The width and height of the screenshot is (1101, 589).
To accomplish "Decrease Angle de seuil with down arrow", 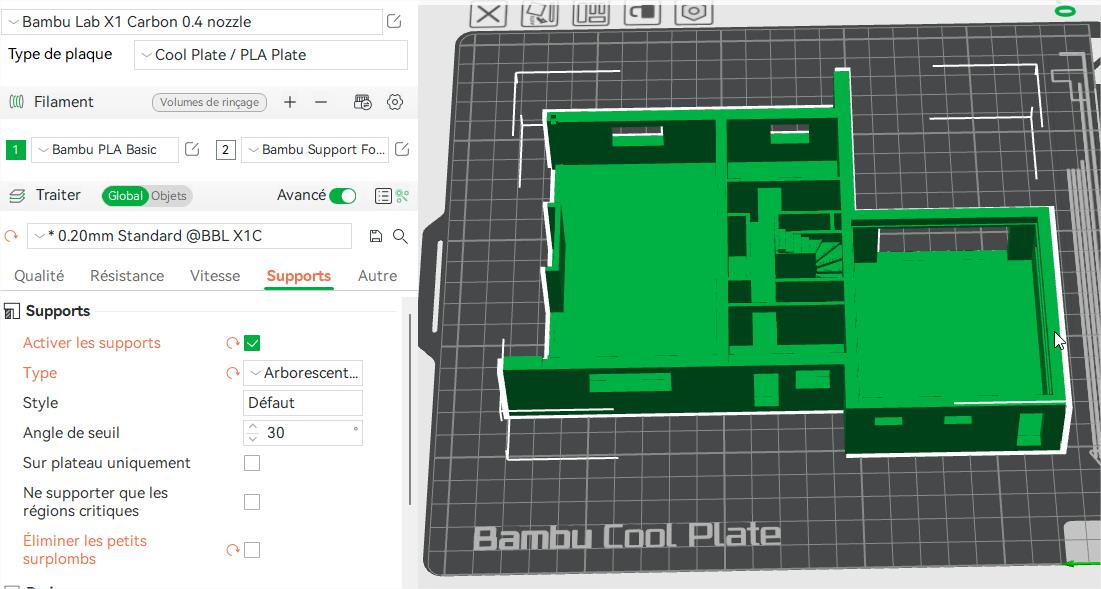I will (x=253, y=439).
